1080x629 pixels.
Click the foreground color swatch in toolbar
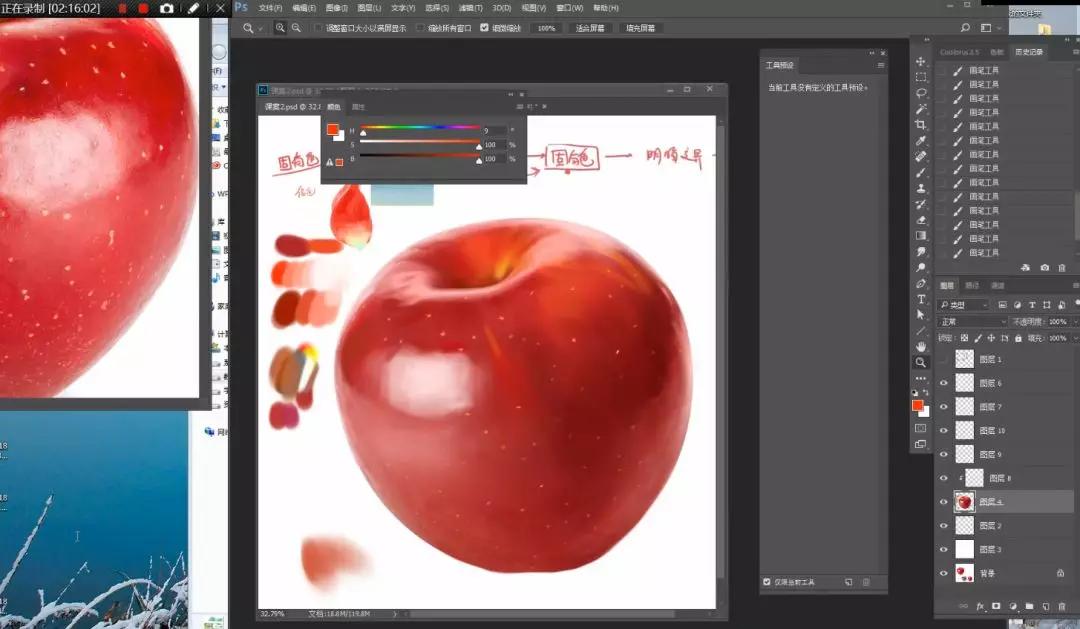click(918, 405)
